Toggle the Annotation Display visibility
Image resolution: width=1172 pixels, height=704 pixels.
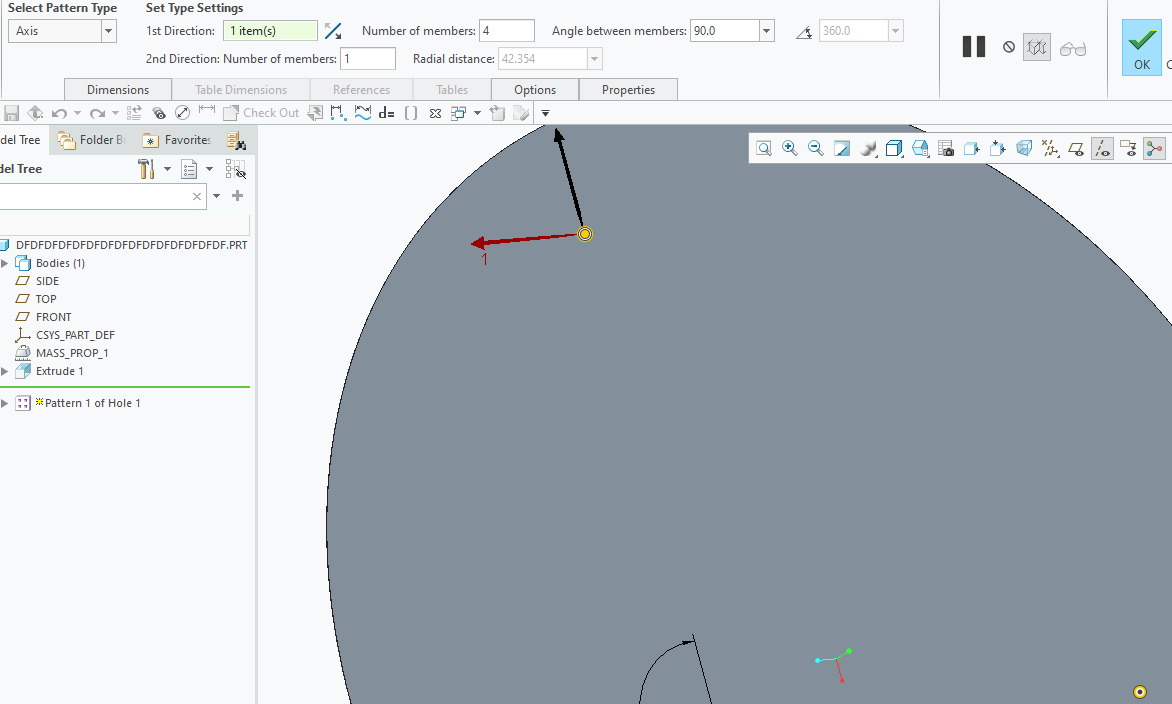pyautogui.click(x=1128, y=147)
